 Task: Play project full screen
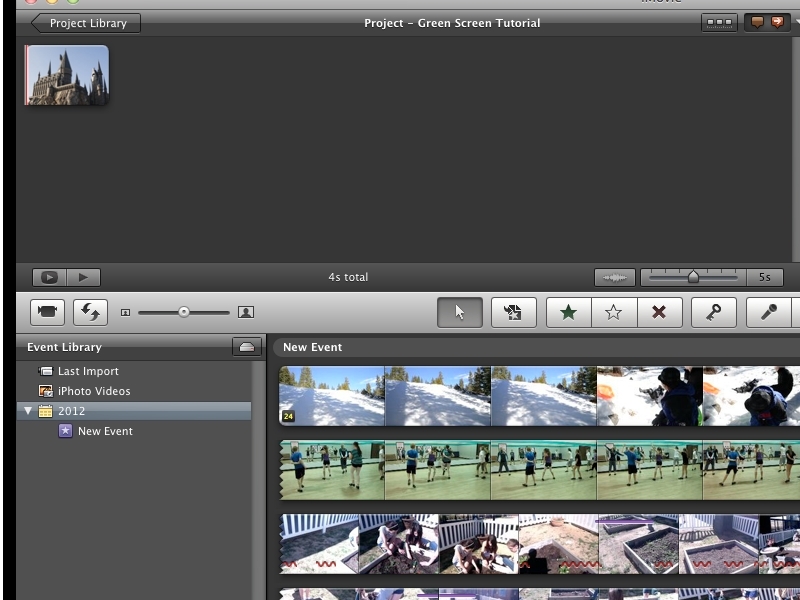tap(49, 277)
